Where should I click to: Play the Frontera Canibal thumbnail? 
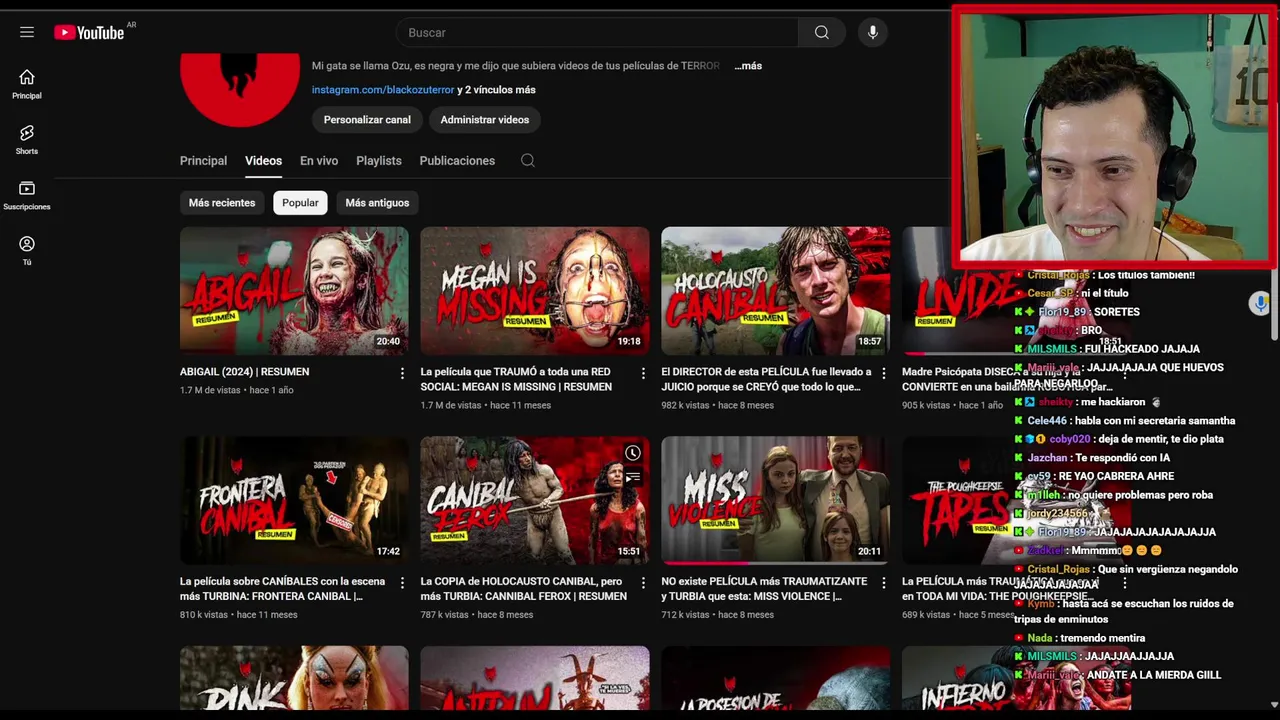pyautogui.click(x=294, y=500)
